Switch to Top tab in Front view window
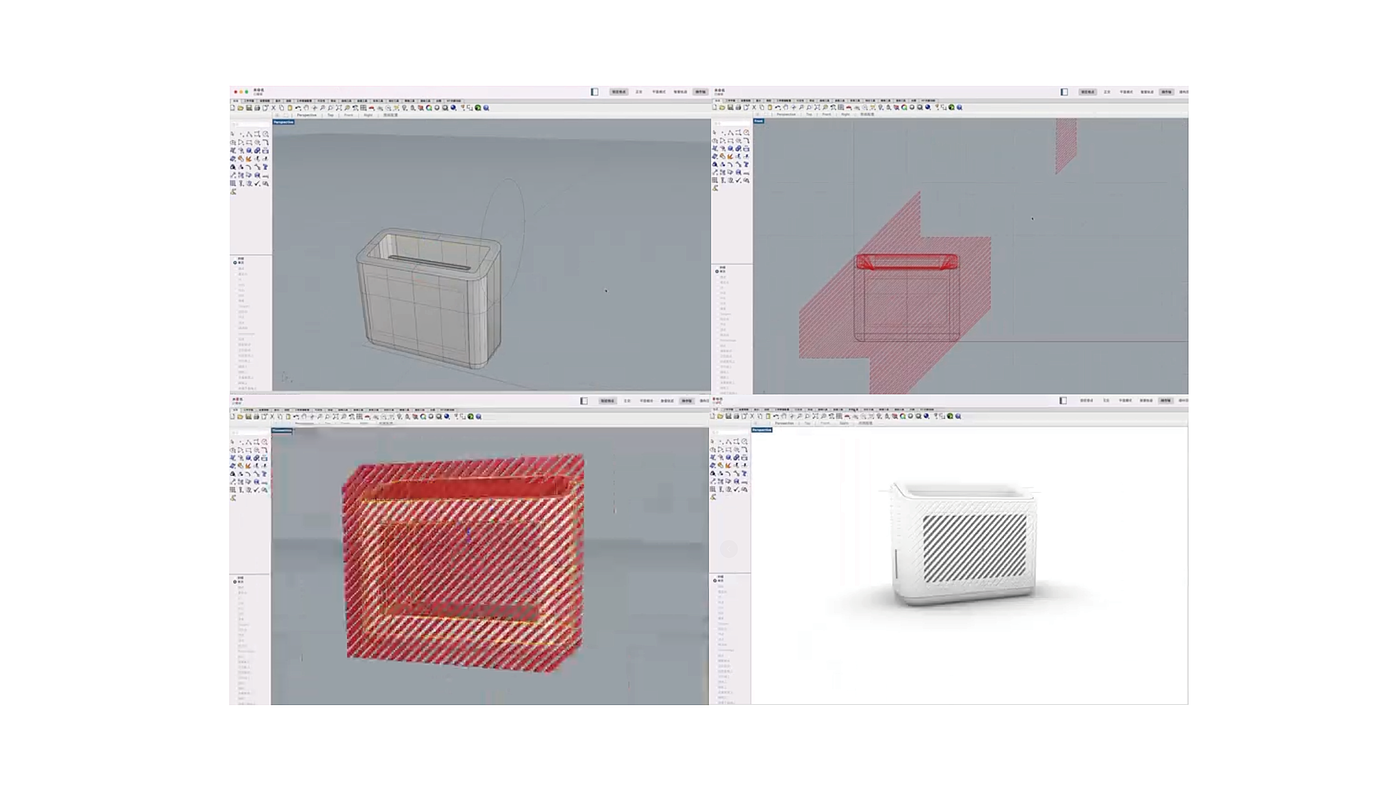The height and width of the screenshot is (791, 1400). point(809,114)
